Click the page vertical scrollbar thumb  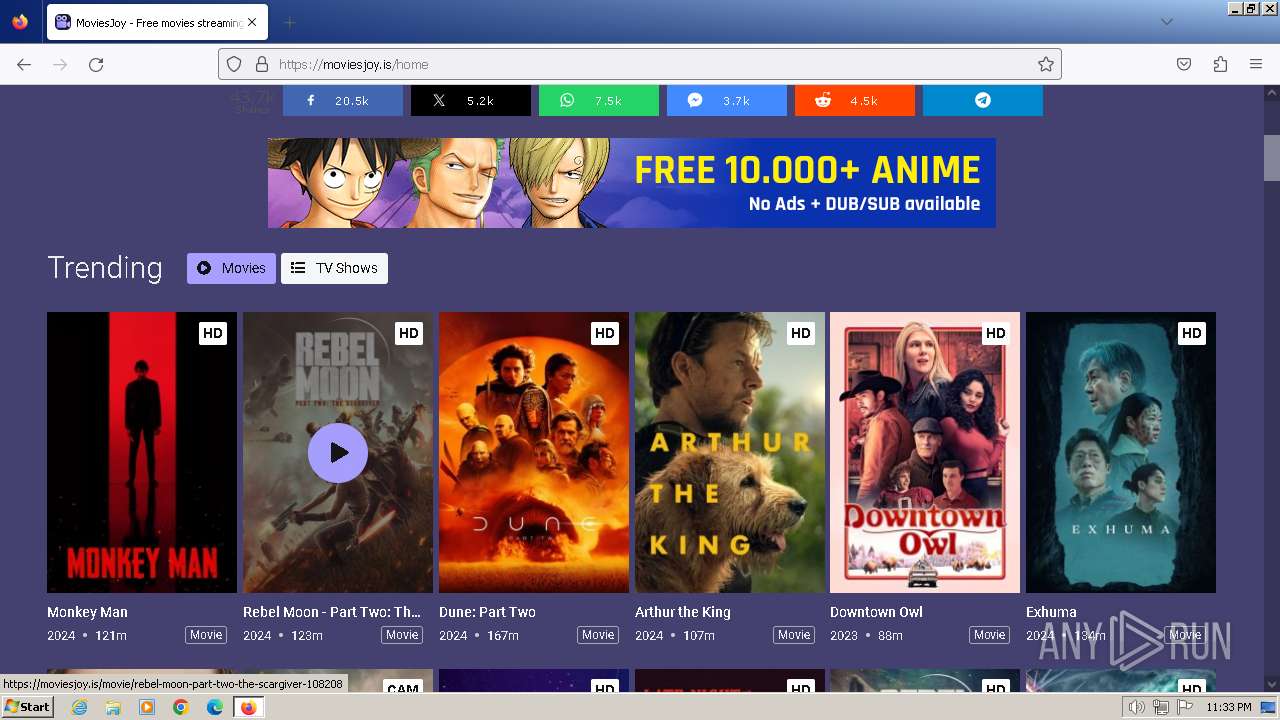pyautogui.click(x=1272, y=158)
